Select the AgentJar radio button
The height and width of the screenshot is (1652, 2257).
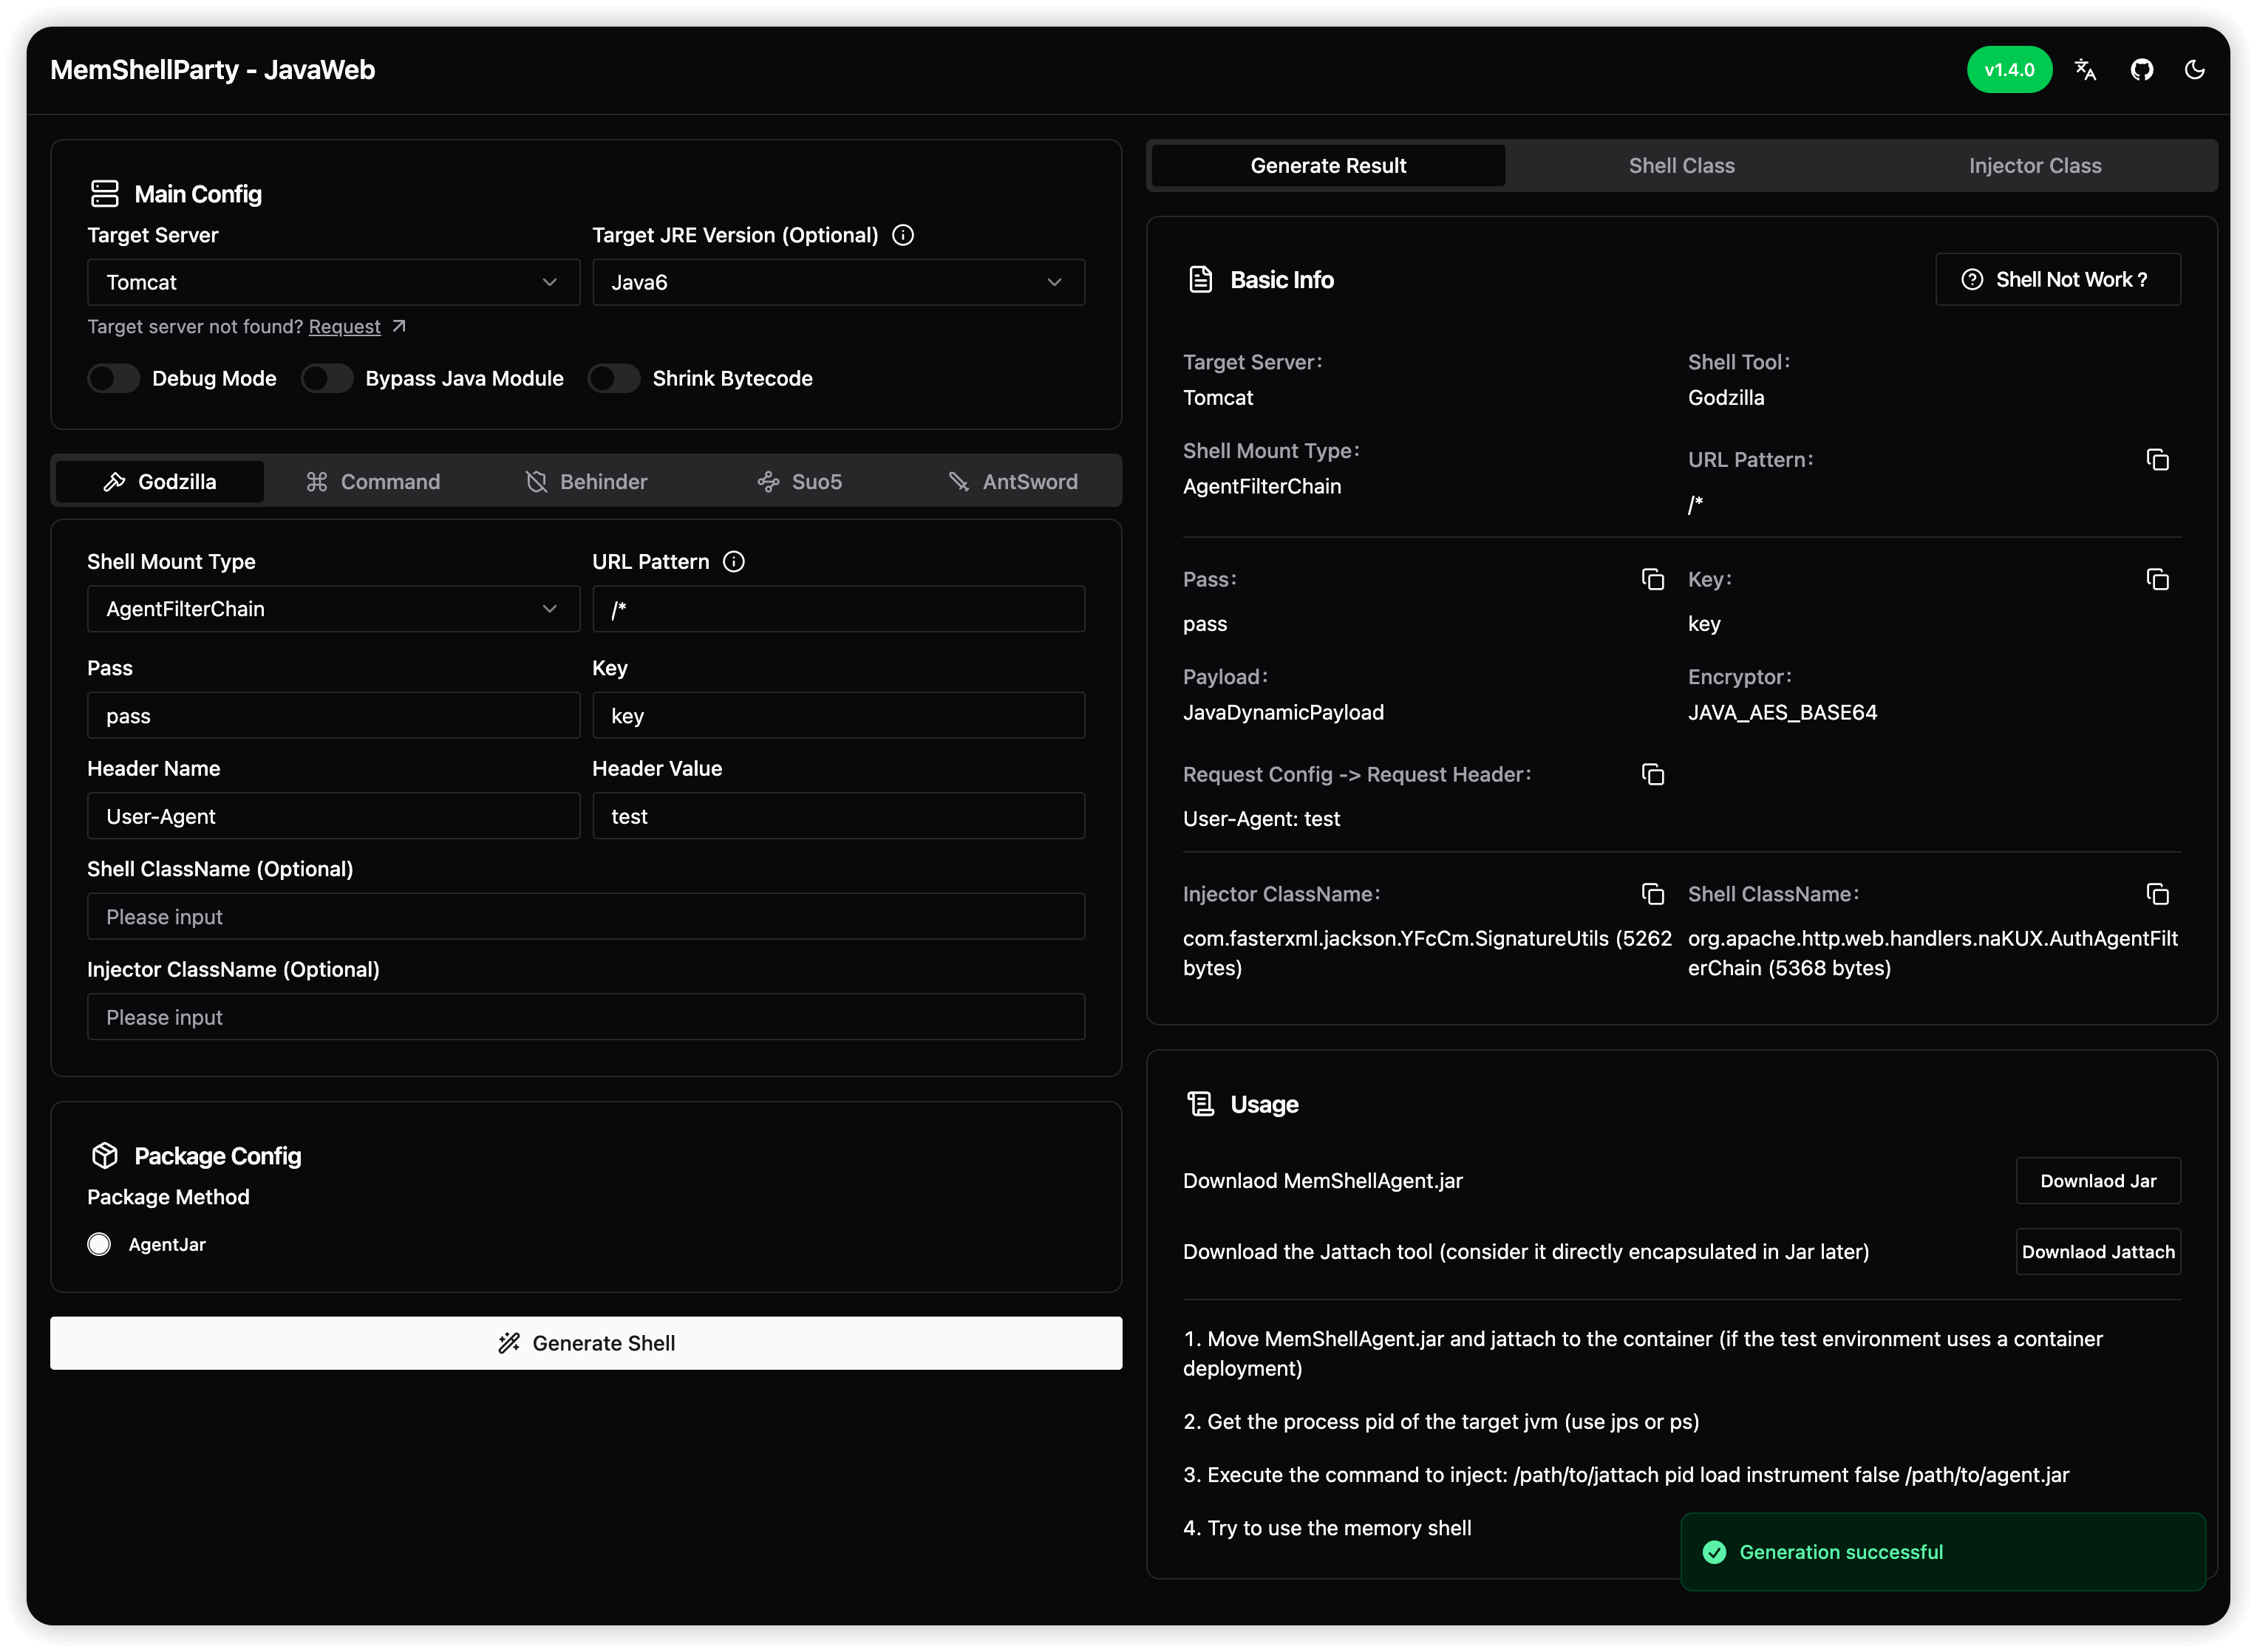pos(99,1245)
